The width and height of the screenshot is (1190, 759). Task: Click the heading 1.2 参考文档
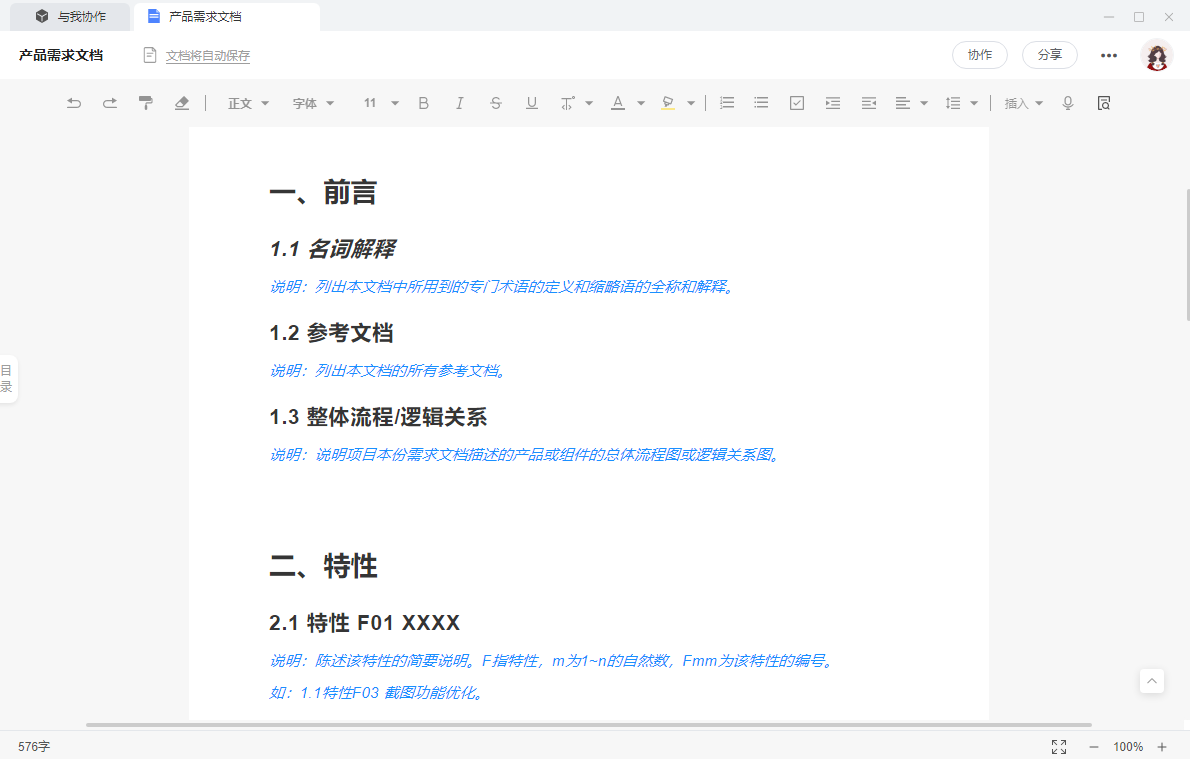pyautogui.click(x=331, y=333)
